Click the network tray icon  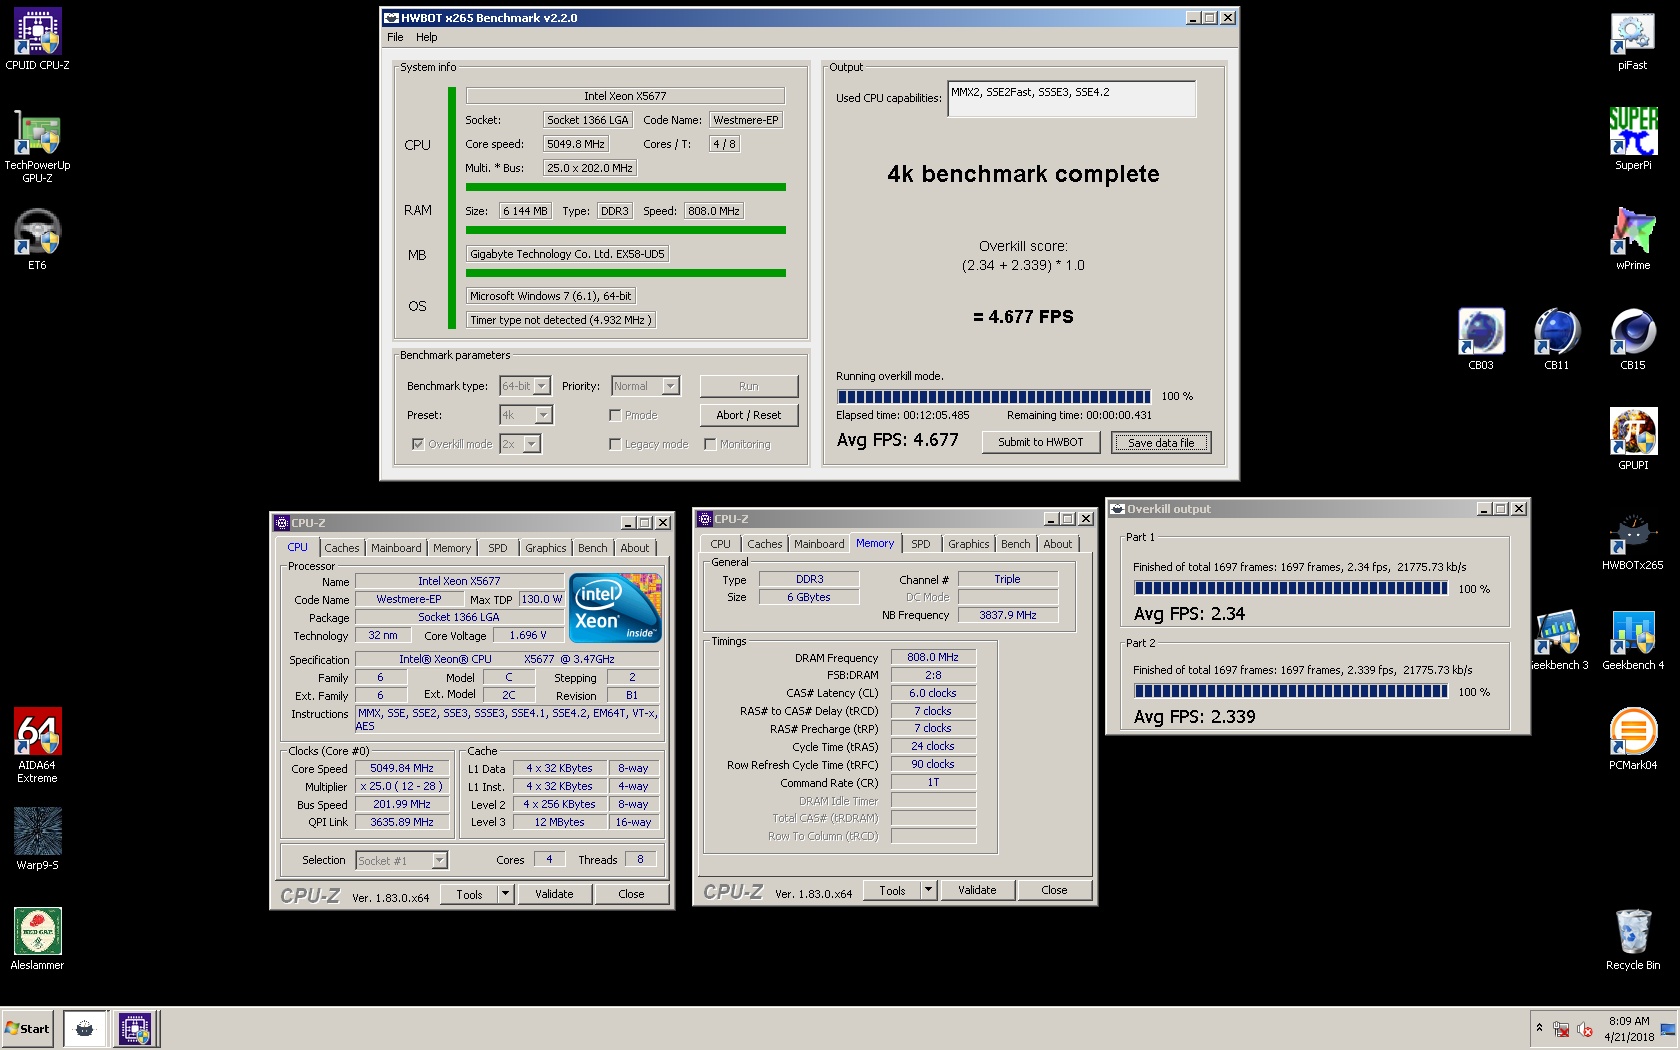point(1560,1029)
